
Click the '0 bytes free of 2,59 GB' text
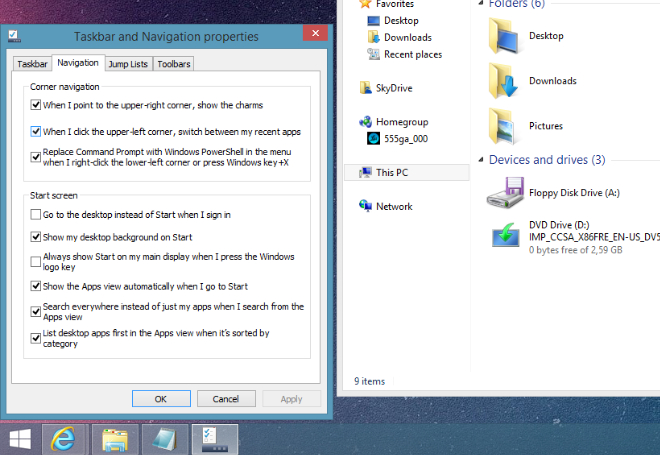pos(575,250)
